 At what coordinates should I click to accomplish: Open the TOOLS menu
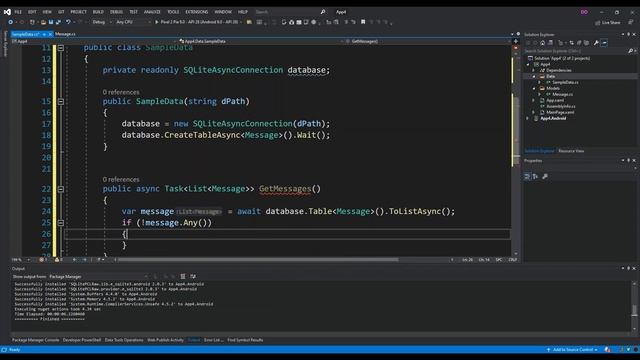coord(173,12)
